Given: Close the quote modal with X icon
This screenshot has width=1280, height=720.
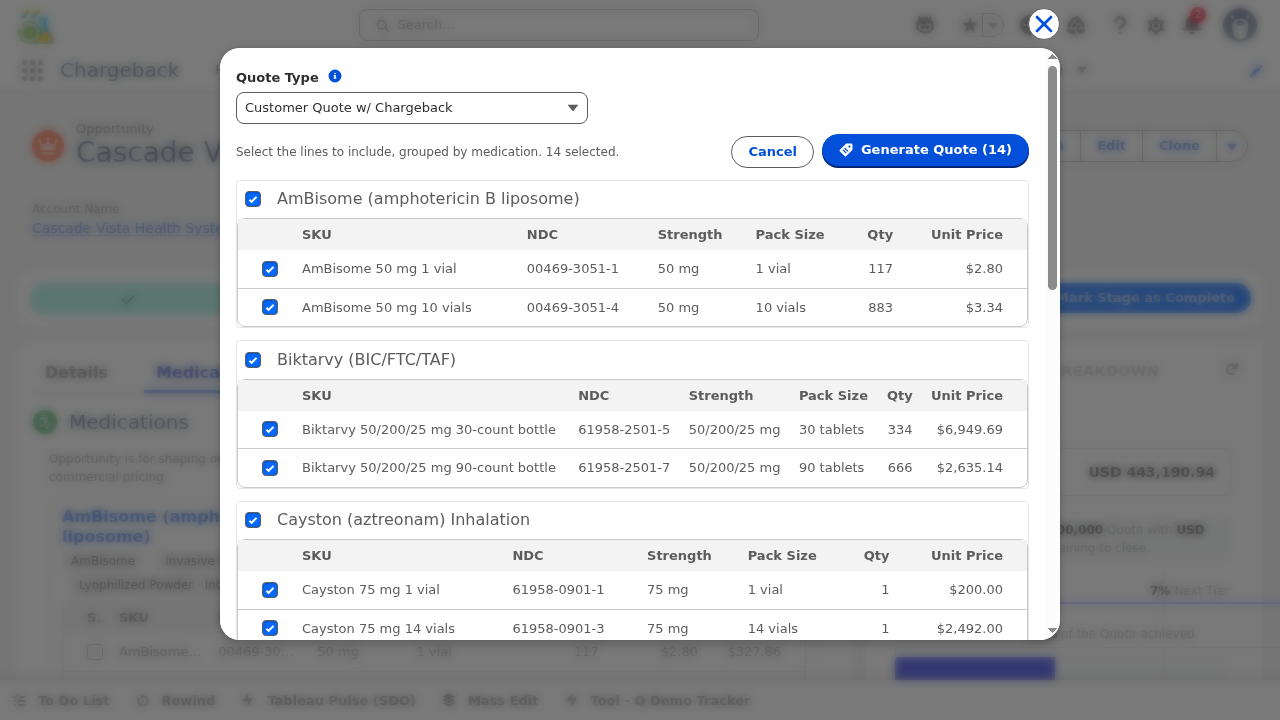Looking at the screenshot, I should coord(1043,24).
